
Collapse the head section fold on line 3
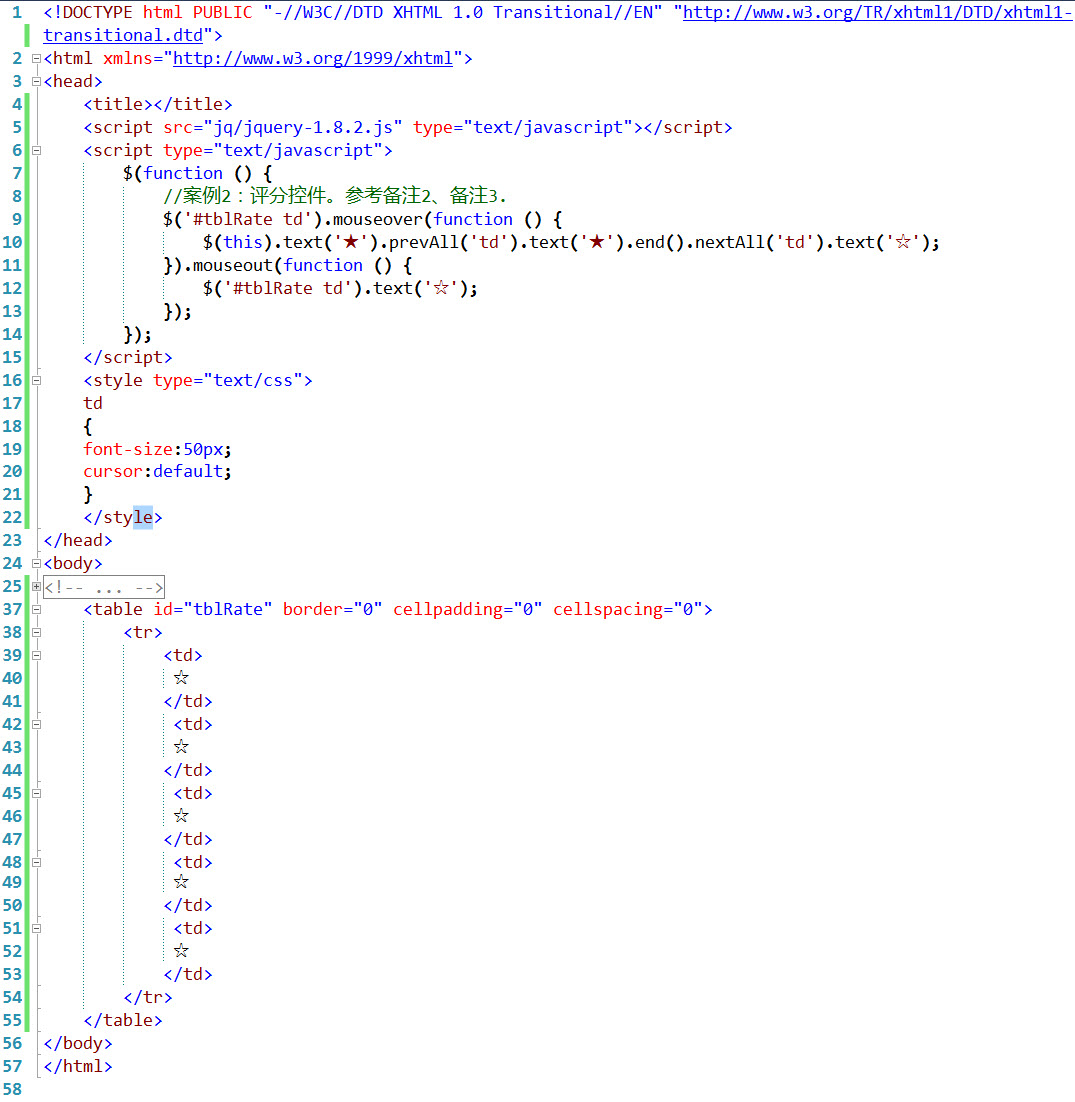pyautogui.click(x=36, y=81)
